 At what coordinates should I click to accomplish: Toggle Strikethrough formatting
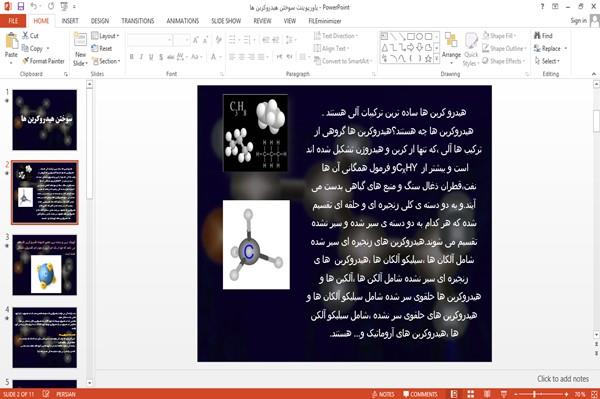(x=170, y=57)
